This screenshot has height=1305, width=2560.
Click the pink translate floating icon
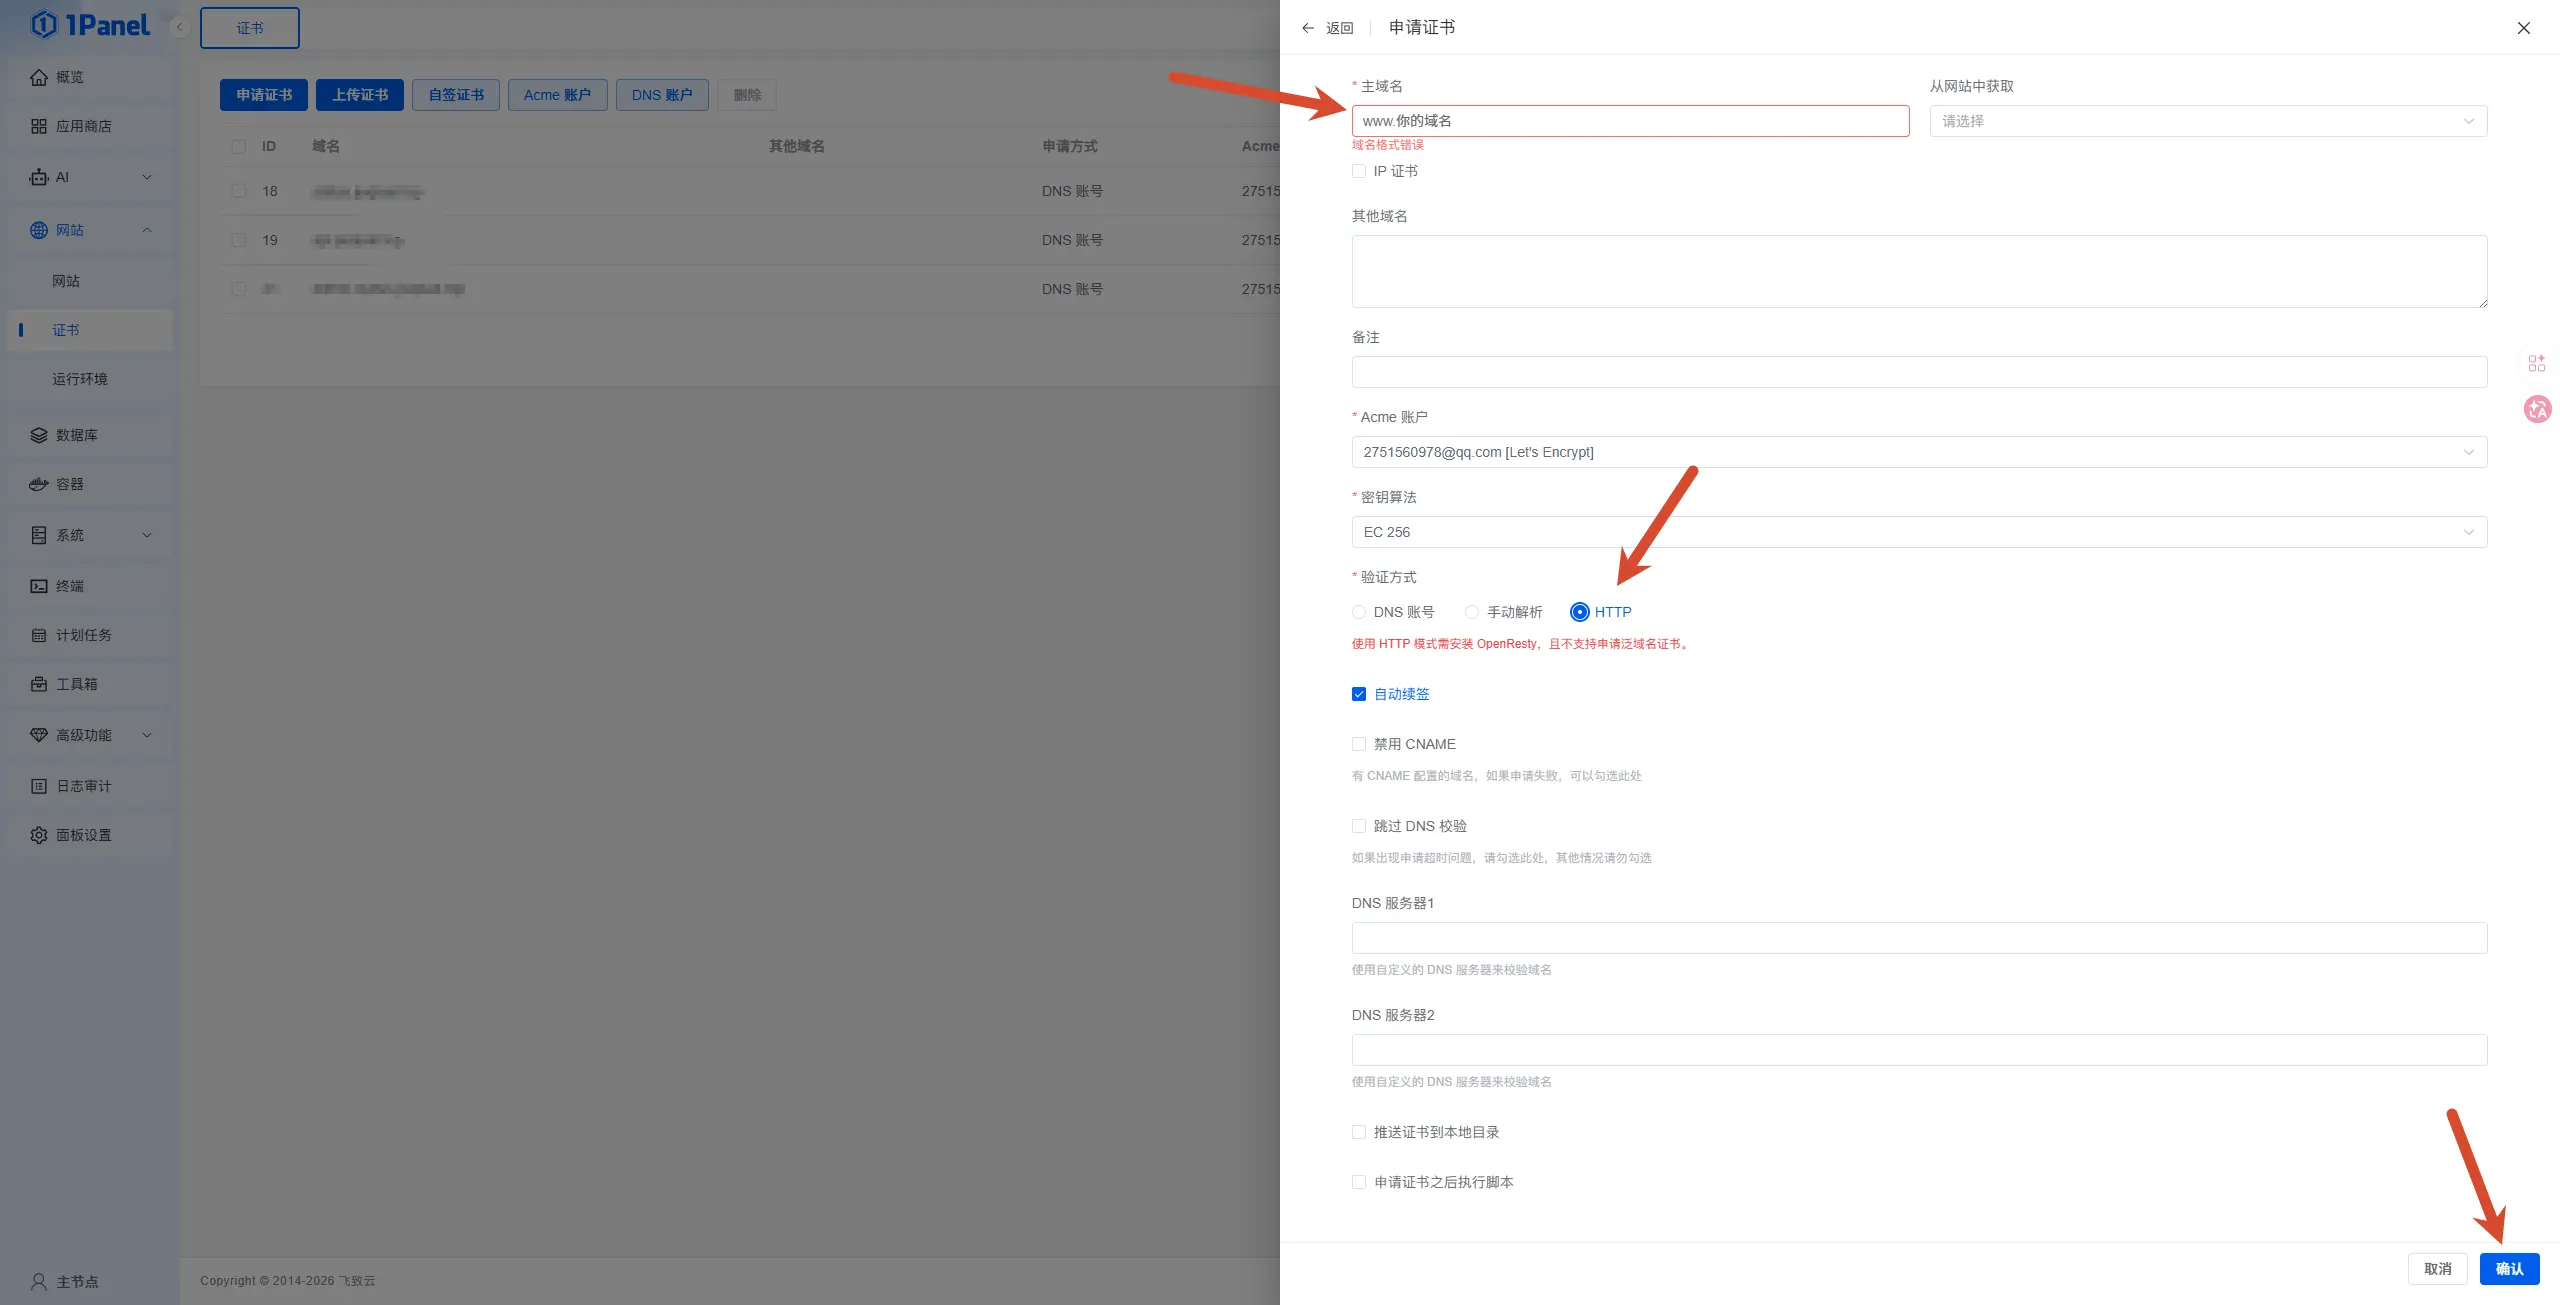click(x=2537, y=409)
